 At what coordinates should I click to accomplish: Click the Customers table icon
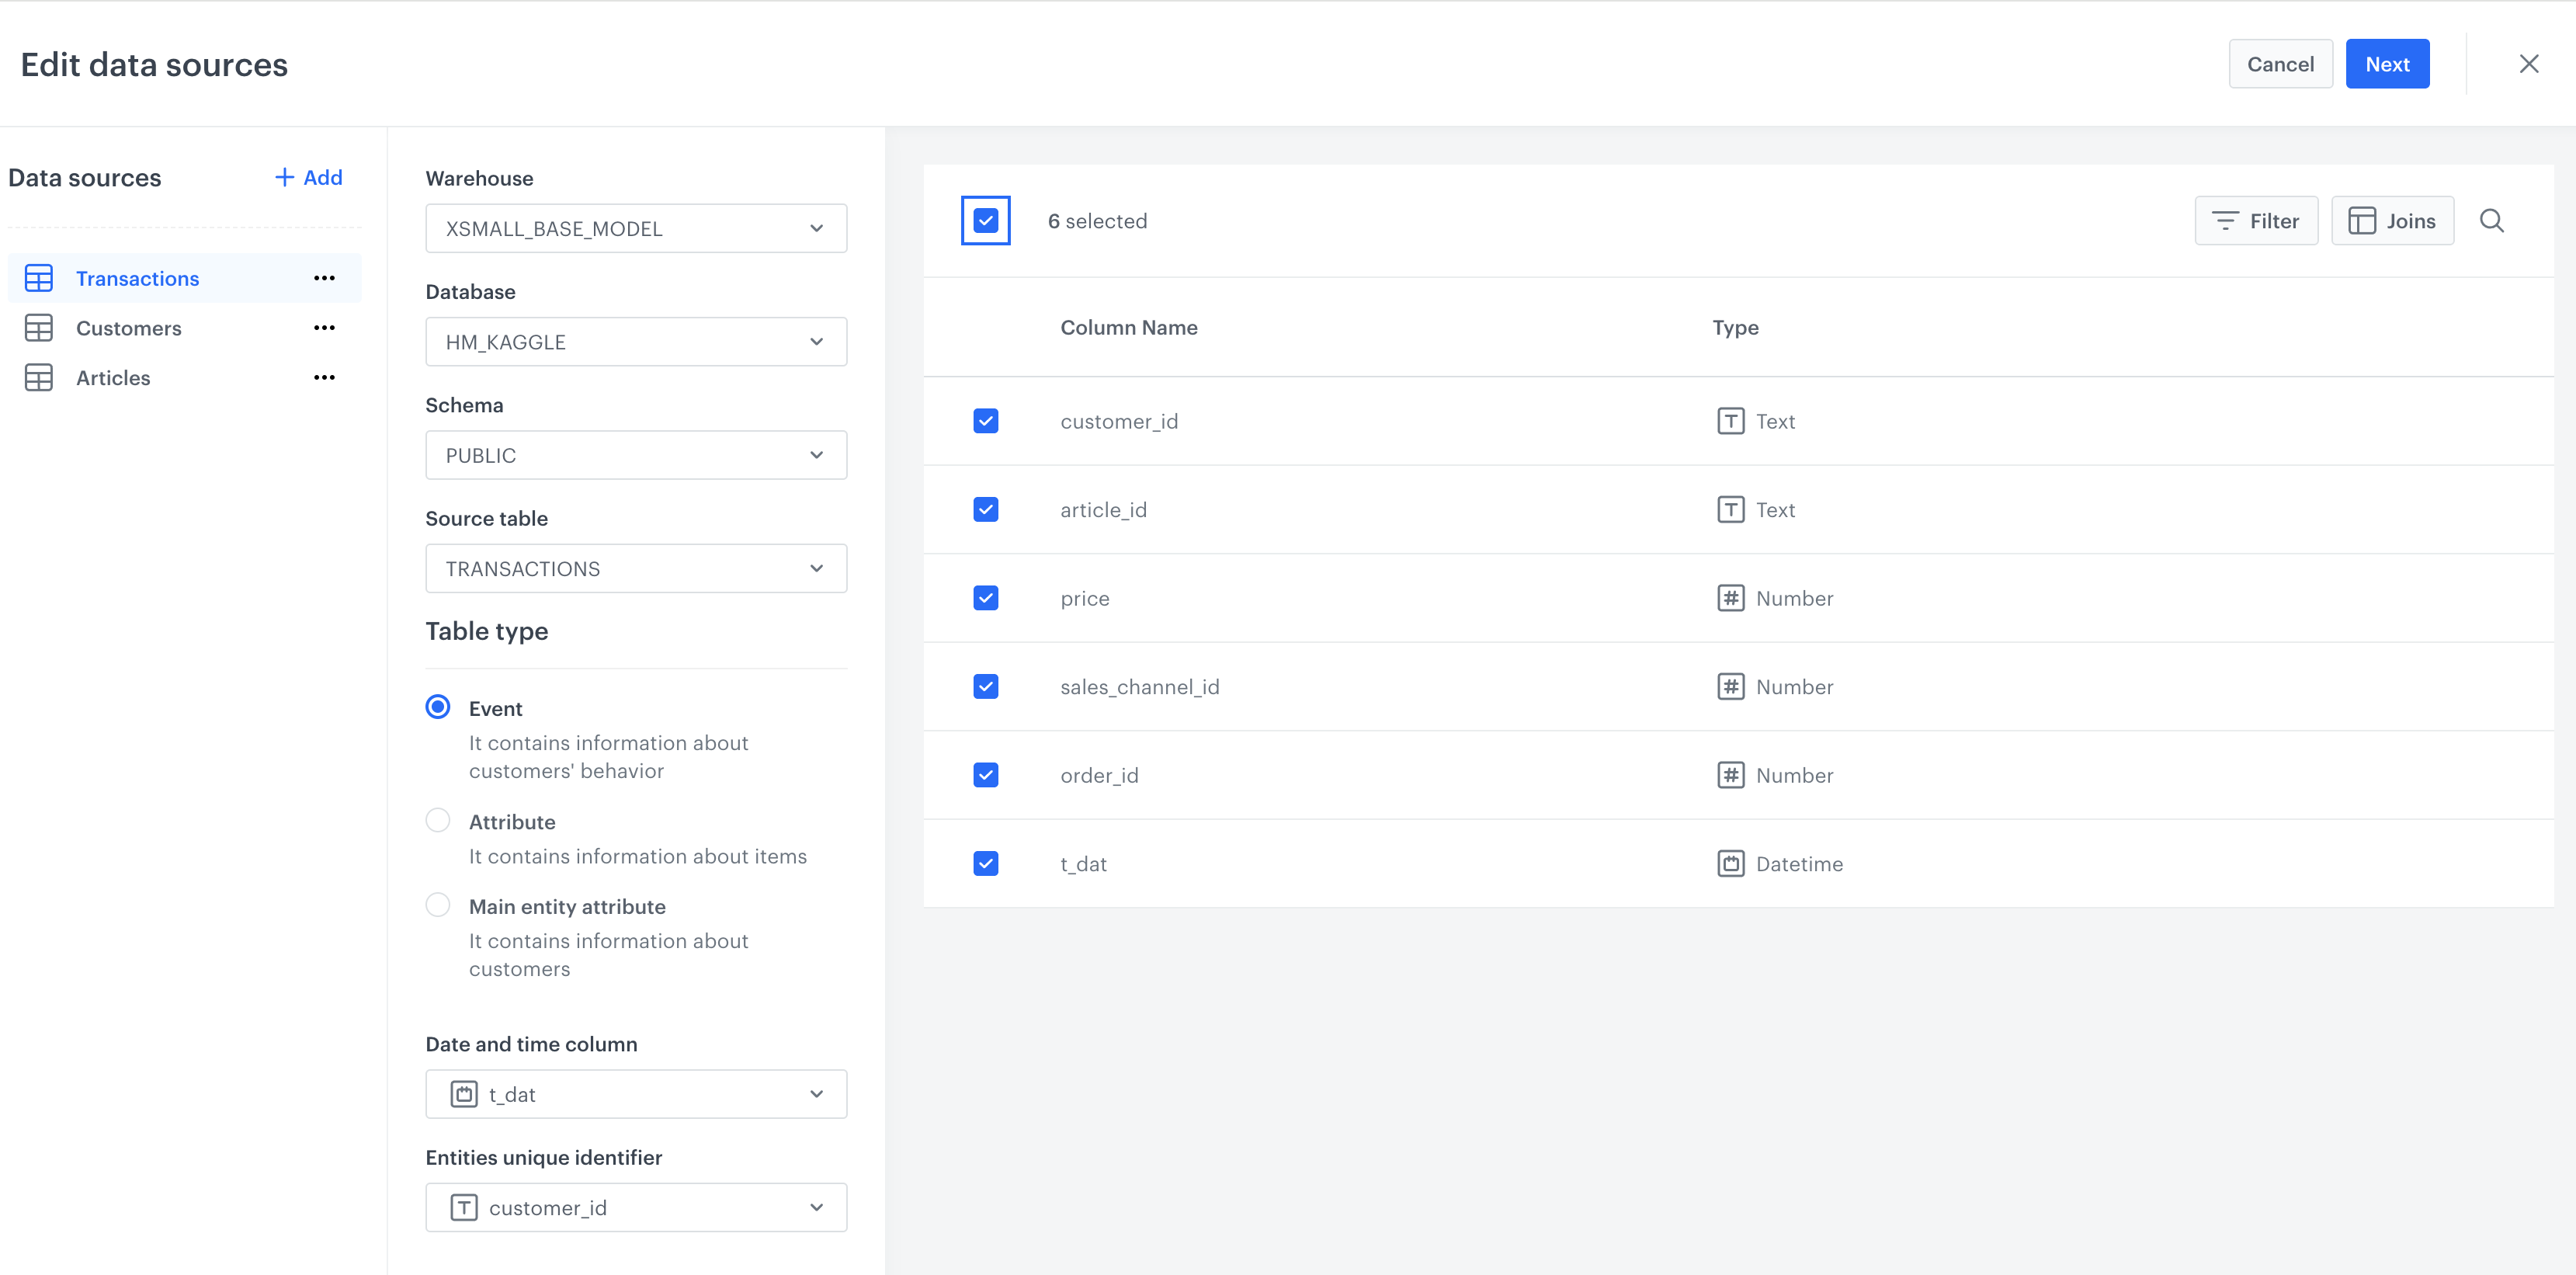39,328
